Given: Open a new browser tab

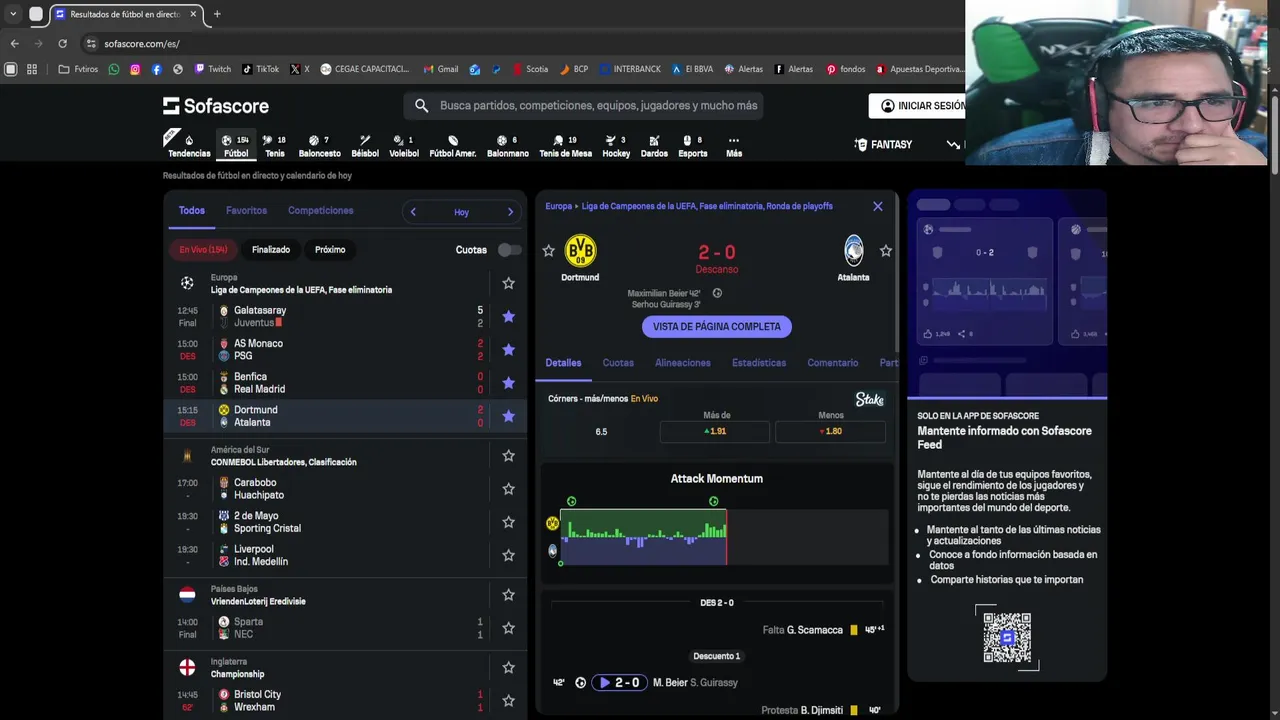Looking at the screenshot, I should pos(217,14).
